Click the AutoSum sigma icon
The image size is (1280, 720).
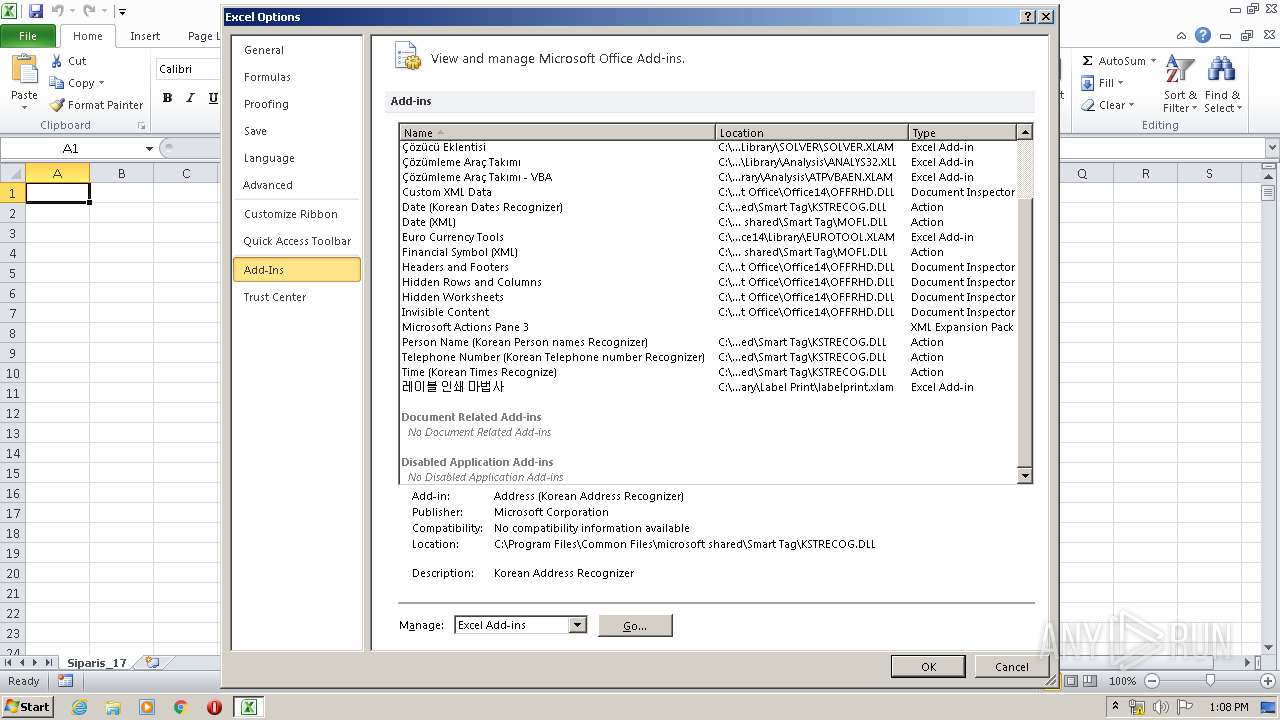1087,61
